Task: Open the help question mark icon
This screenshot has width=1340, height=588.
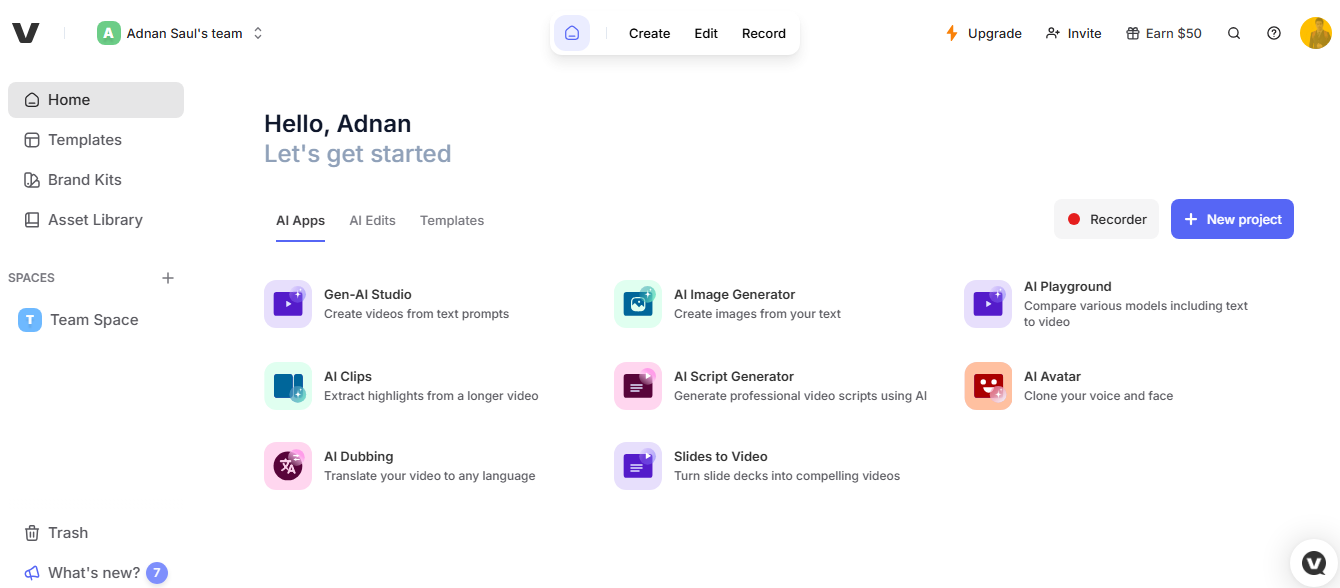Action: pyautogui.click(x=1274, y=33)
